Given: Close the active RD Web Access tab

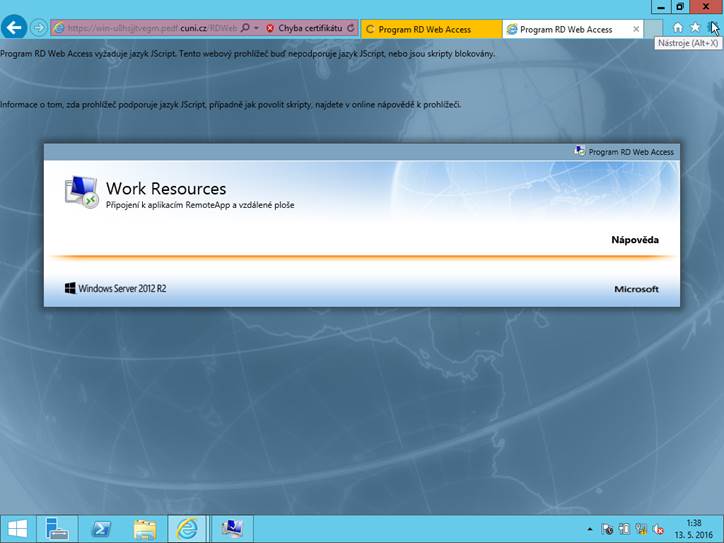Looking at the screenshot, I should point(636,29).
